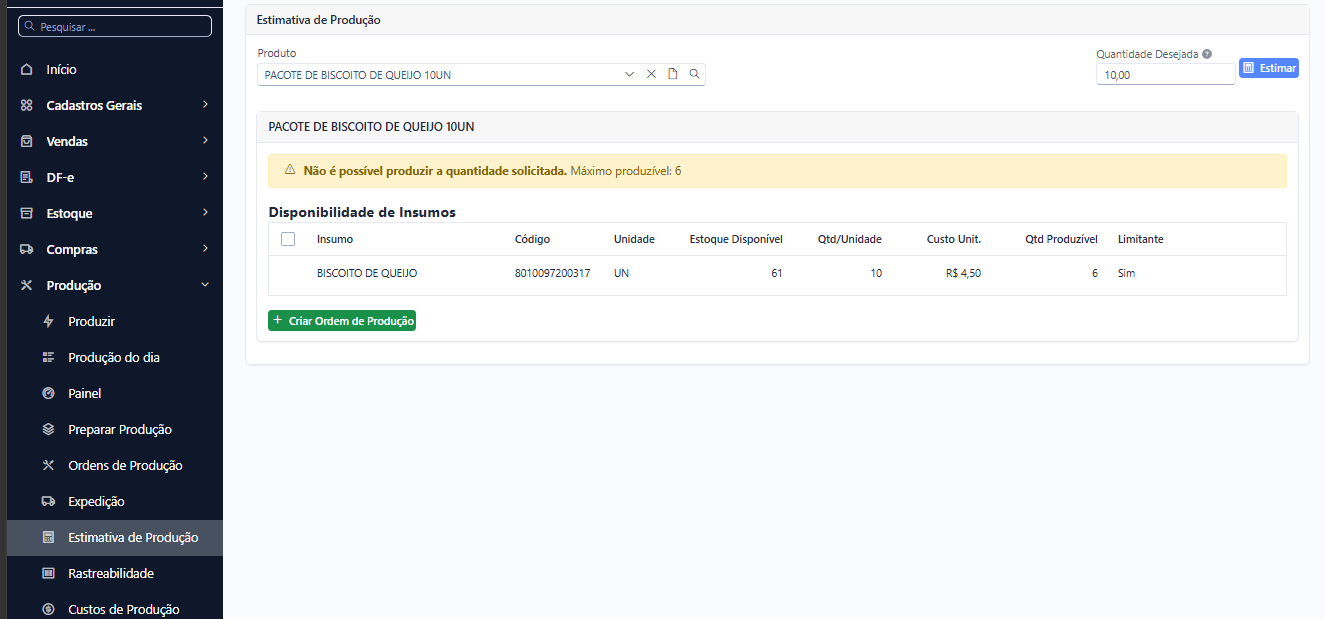Click the UN unit cell
Image resolution: width=1325 pixels, height=619 pixels.
(621, 273)
